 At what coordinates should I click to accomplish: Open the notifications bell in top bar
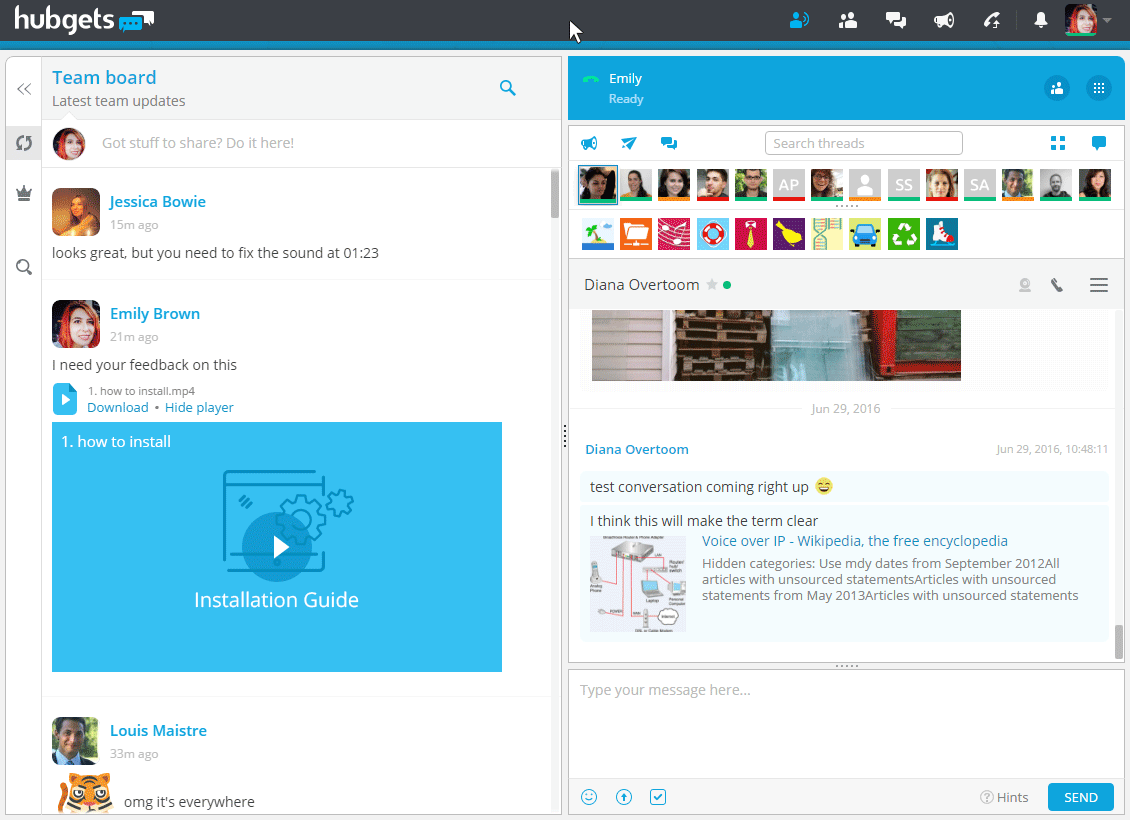pos(1041,20)
